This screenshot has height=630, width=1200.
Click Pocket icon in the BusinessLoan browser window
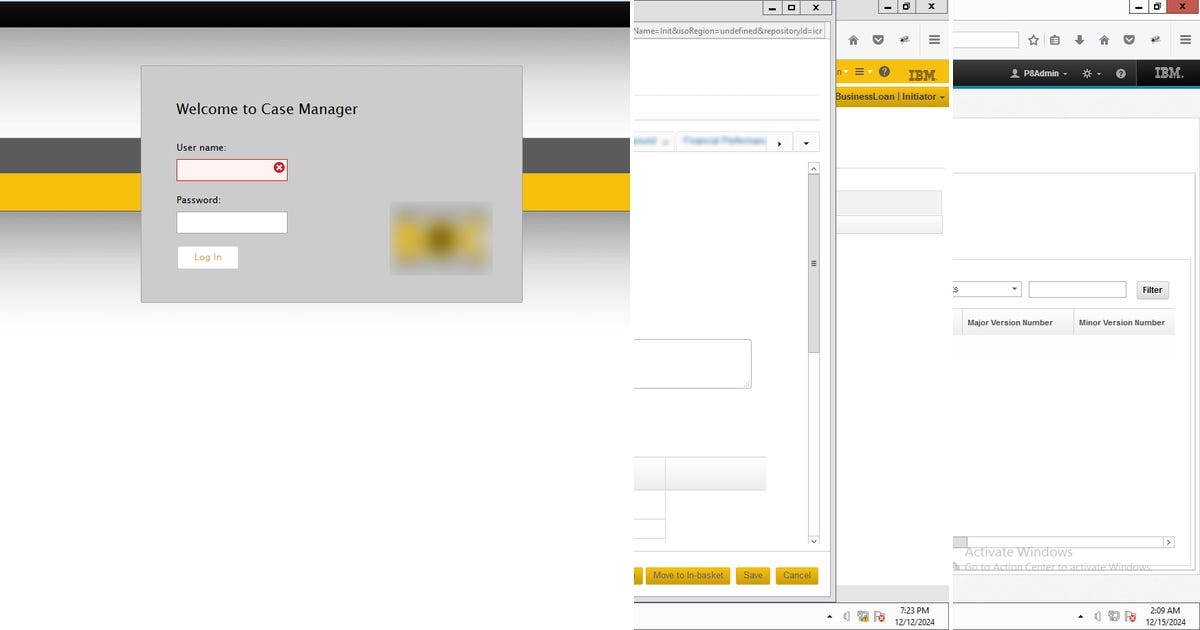click(x=878, y=40)
